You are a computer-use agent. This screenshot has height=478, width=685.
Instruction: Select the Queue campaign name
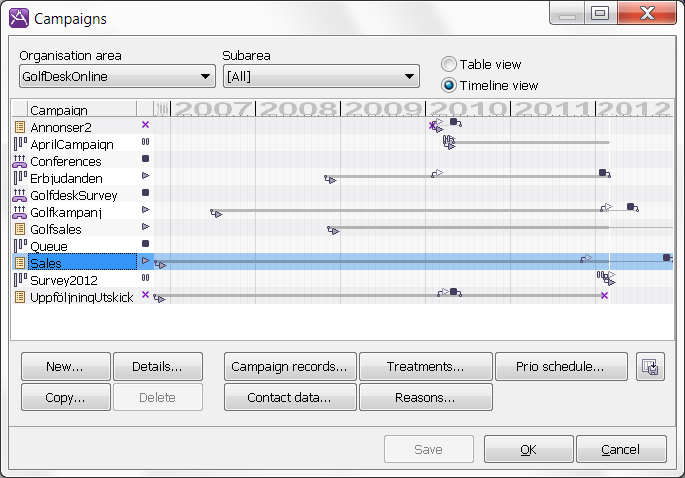48,246
